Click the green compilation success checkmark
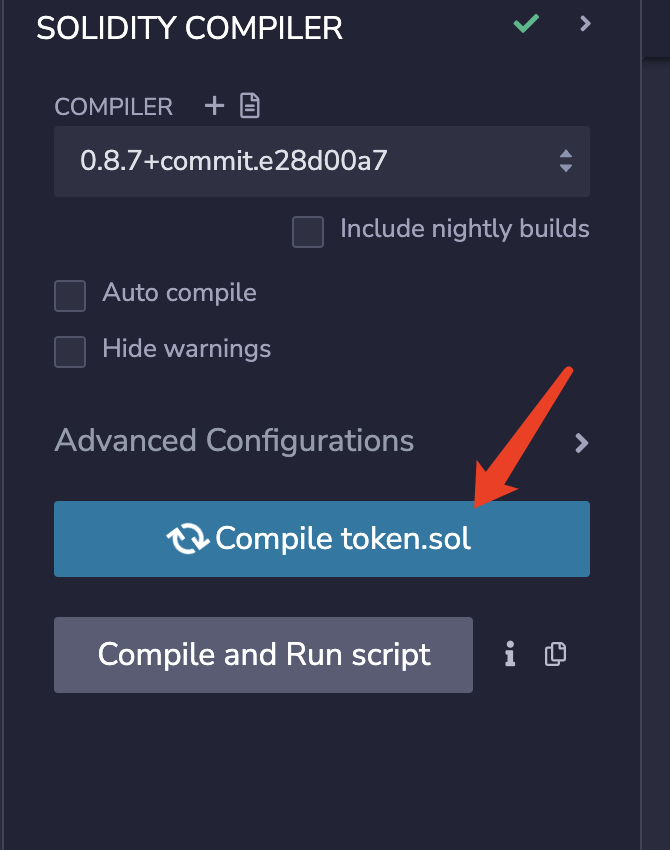The image size is (670, 850). tap(526, 23)
